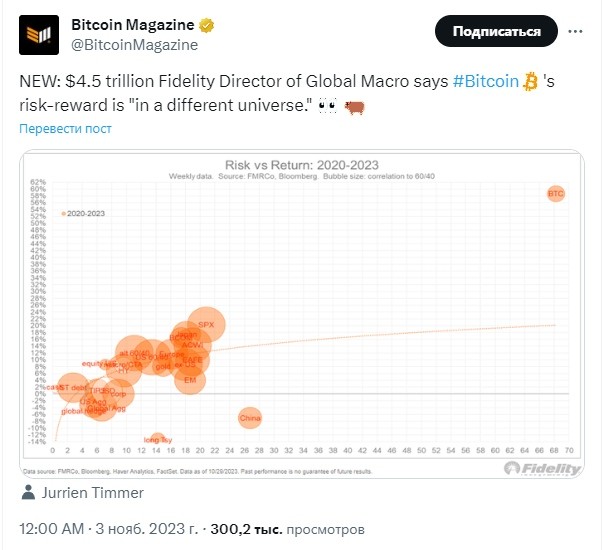Click the Bitcoin Magazine profile avatar
The height and width of the screenshot is (550, 606).
click(39, 35)
